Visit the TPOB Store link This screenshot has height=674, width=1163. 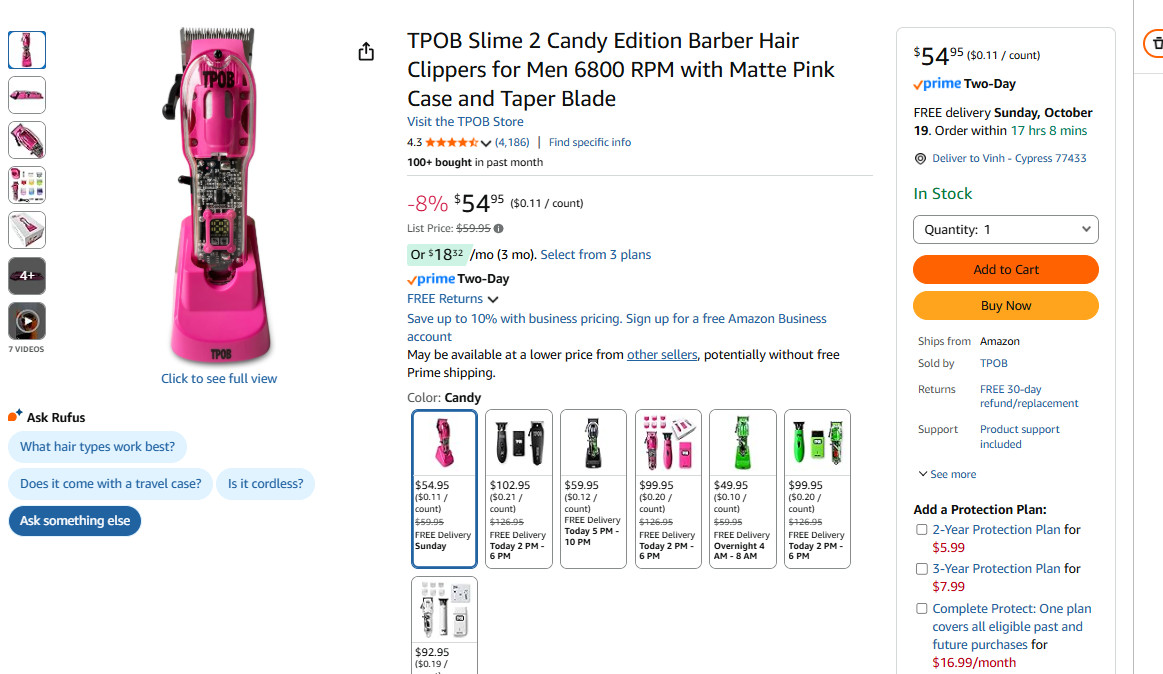tap(465, 122)
